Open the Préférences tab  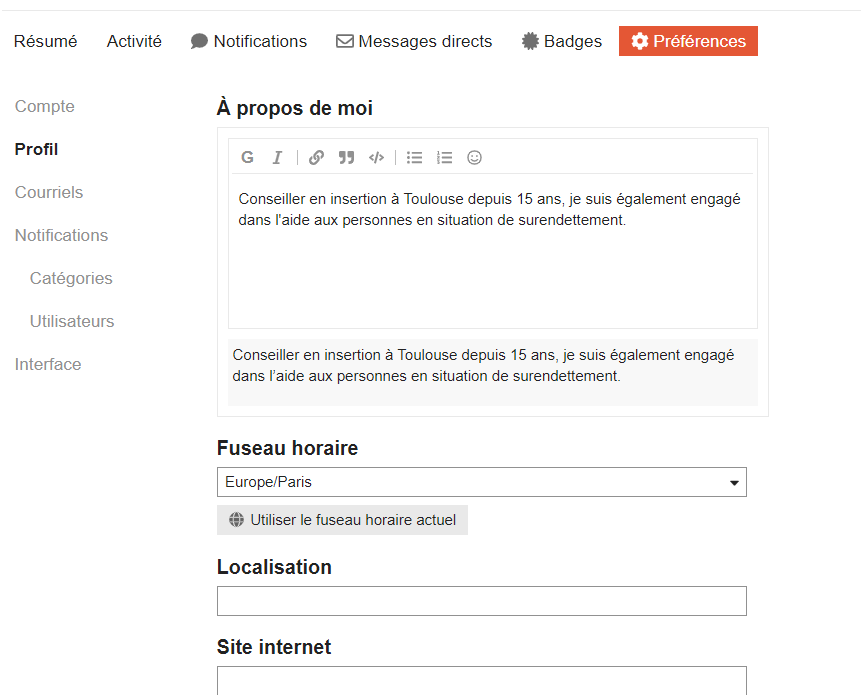click(688, 41)
